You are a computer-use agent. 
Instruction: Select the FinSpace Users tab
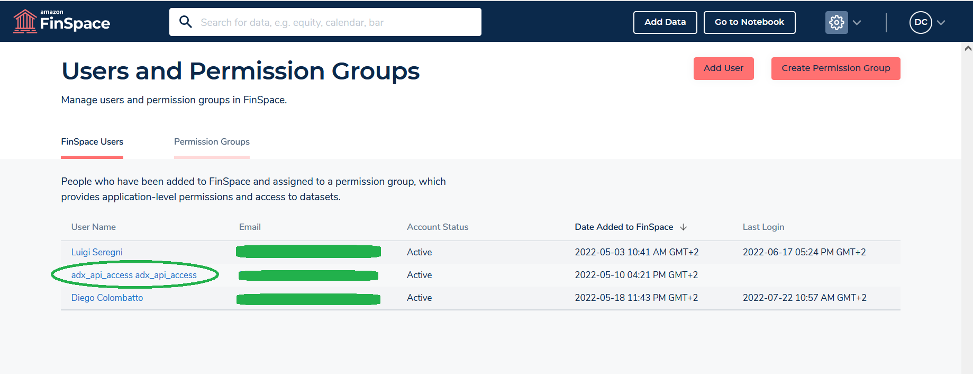tap(92, 142)
